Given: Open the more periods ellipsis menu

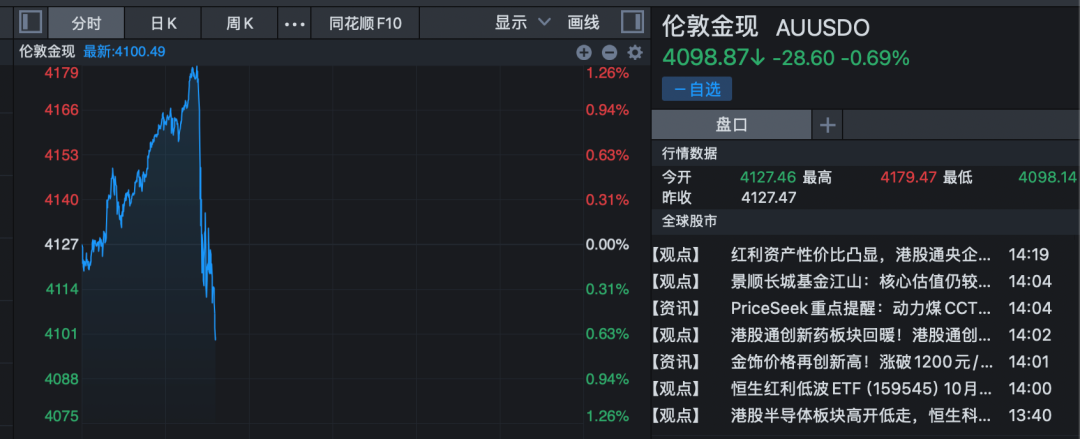Looking at the screenshot, I should pyautogui.click(x=295, y=22).
